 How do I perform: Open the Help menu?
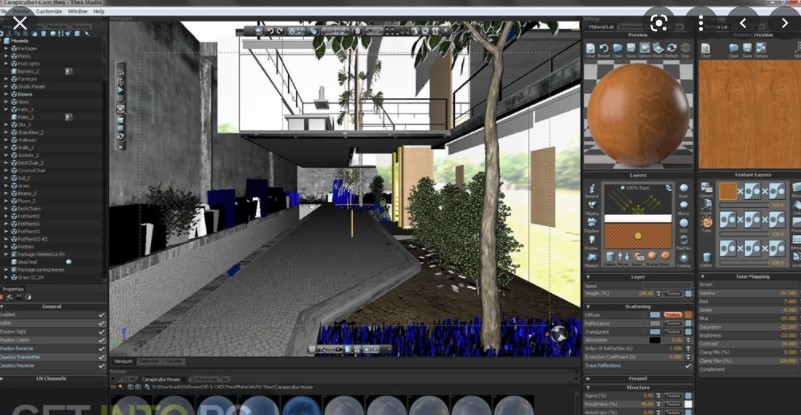99,11
